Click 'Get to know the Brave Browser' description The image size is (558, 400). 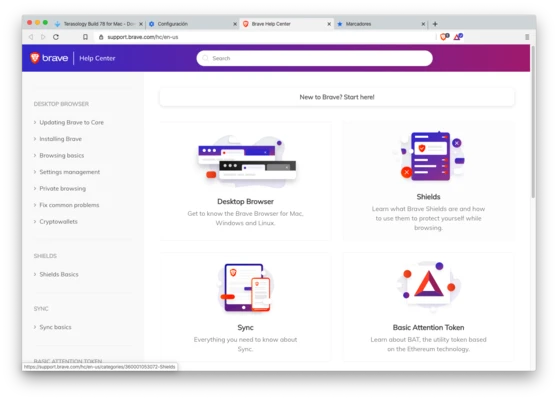click(x=245, y=218)
